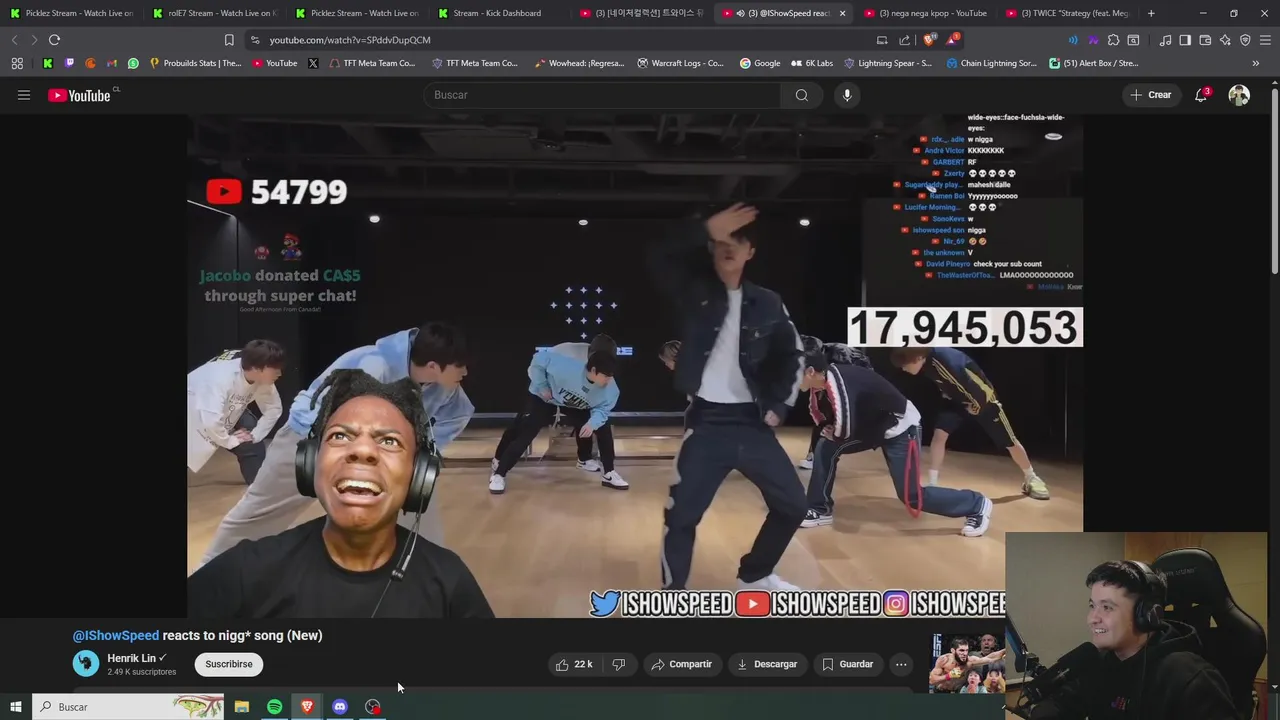Start voice search with the microphone

point(847,95)
